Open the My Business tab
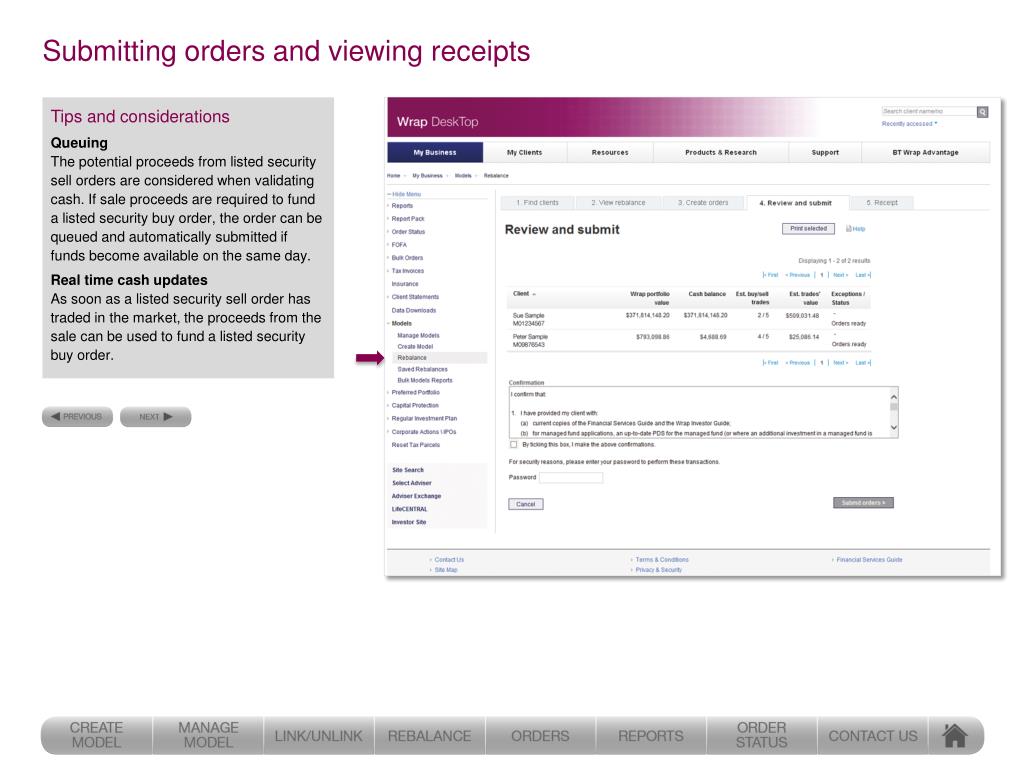The width and height of the screenshot is (1024, 768). pyautogui.click(x=435, y=152)
